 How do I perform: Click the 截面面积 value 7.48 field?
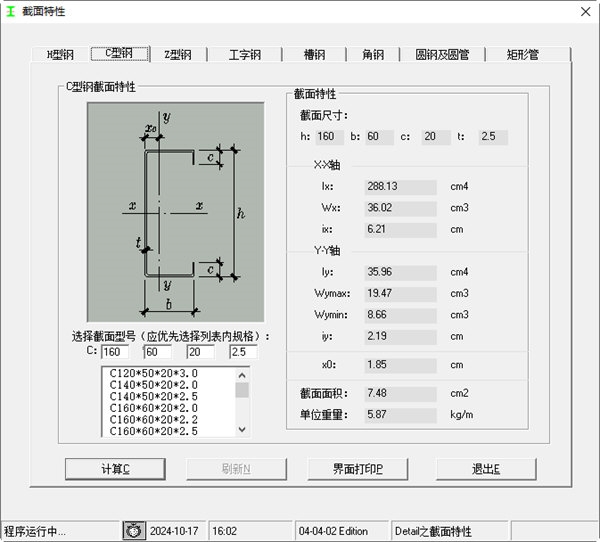tap(400, 393)
